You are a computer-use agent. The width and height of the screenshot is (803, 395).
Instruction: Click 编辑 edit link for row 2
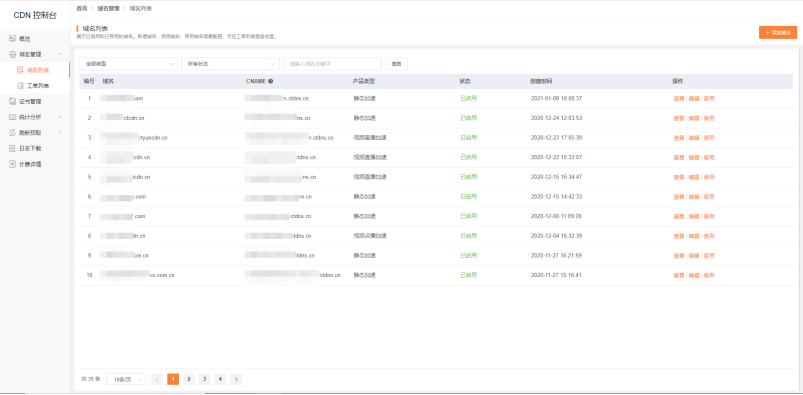point(693,118)
